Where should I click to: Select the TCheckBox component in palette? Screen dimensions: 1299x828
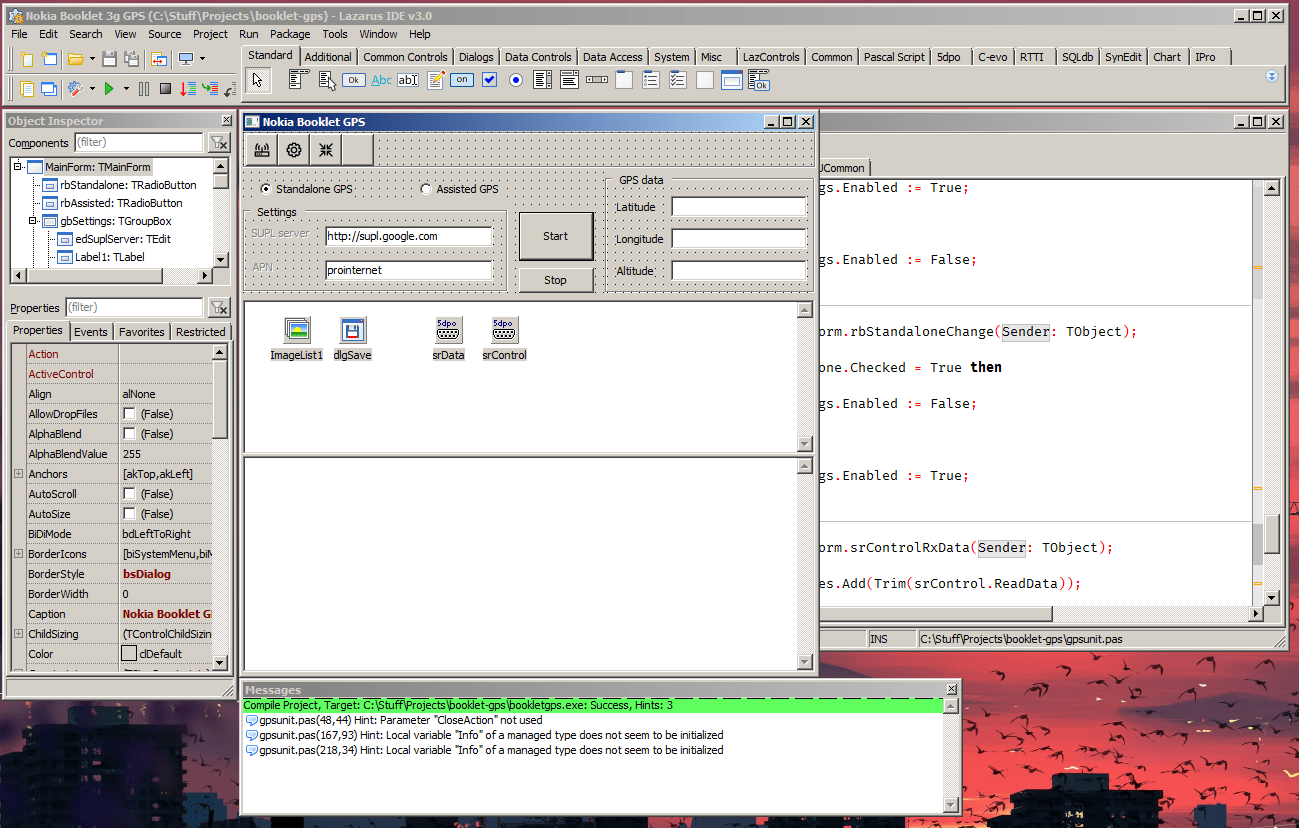[x=489, y=80]
